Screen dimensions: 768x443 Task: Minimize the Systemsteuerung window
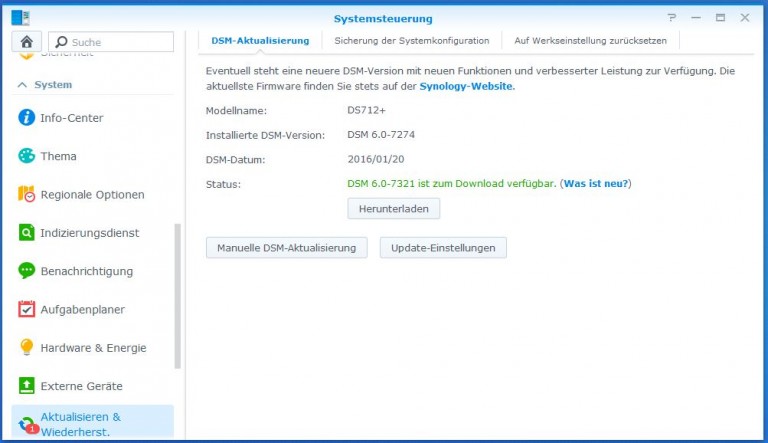(x=696, y=18)
